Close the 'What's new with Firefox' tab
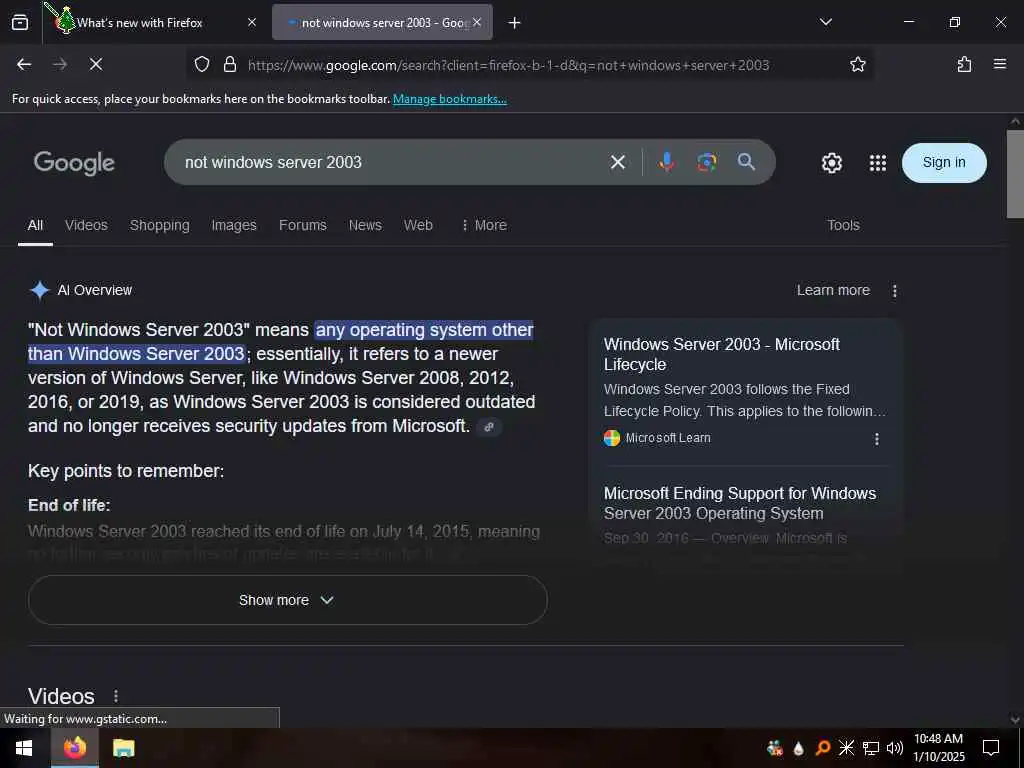This screenshot has height=768, width=1024. pos(252,22)
